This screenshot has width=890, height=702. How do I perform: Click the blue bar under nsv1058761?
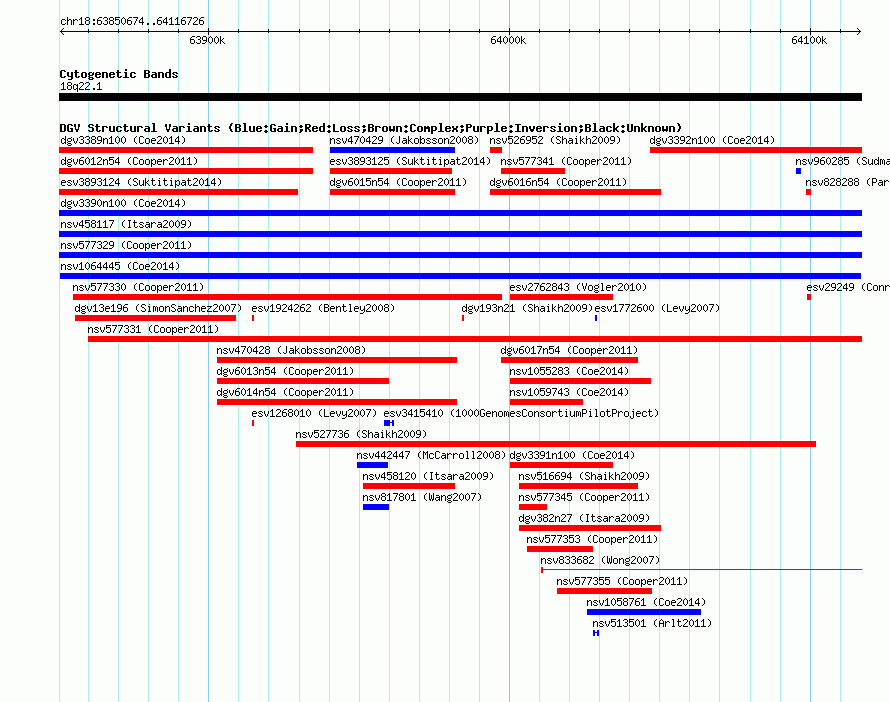(x=644, y=612)
